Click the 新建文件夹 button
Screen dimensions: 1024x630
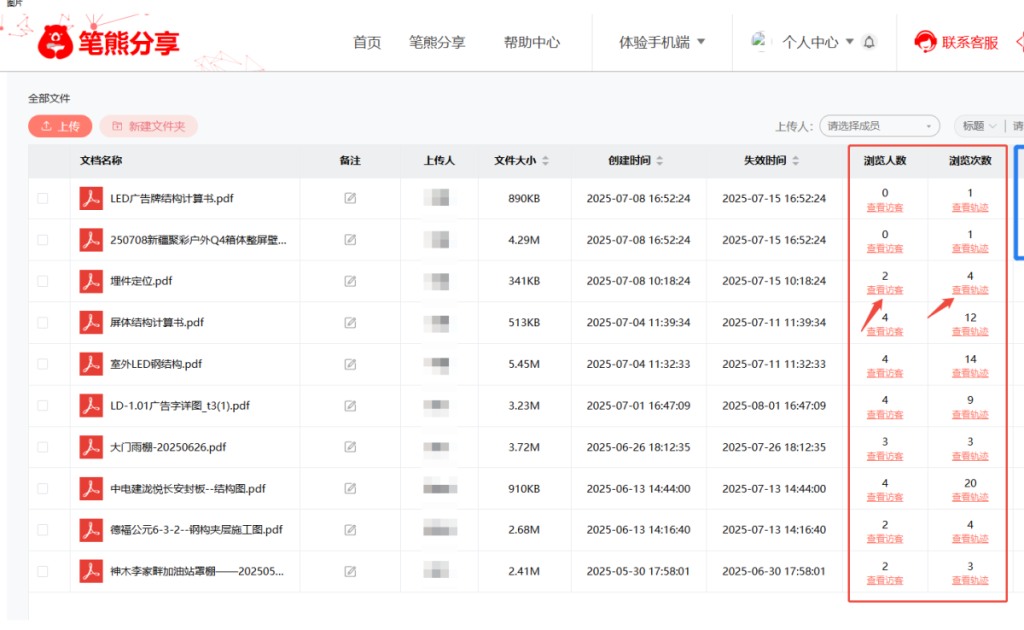[148, 126]
